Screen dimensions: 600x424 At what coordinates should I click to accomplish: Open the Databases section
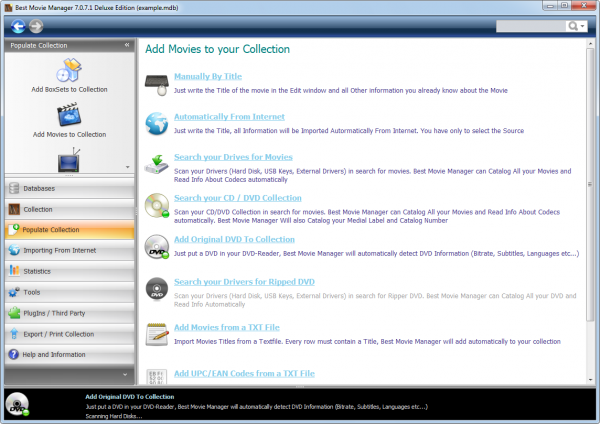point(69,188)
